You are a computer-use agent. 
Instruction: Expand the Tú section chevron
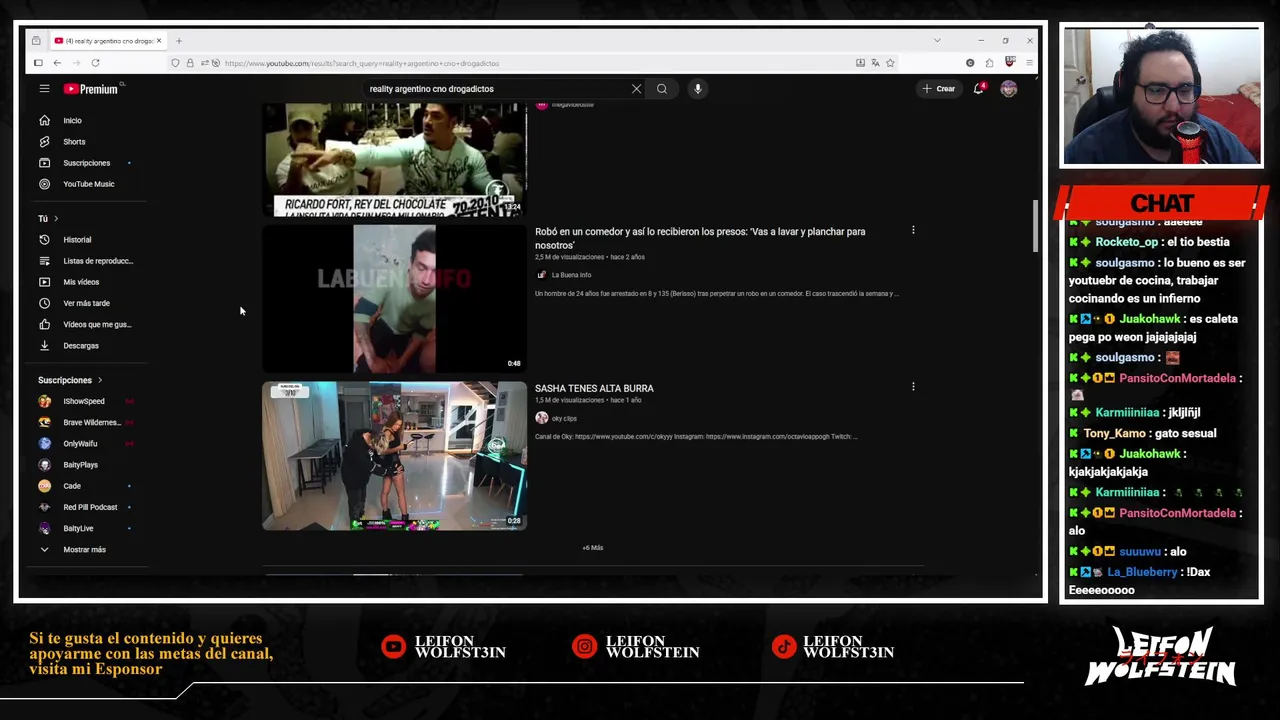(x=56, y=218)
